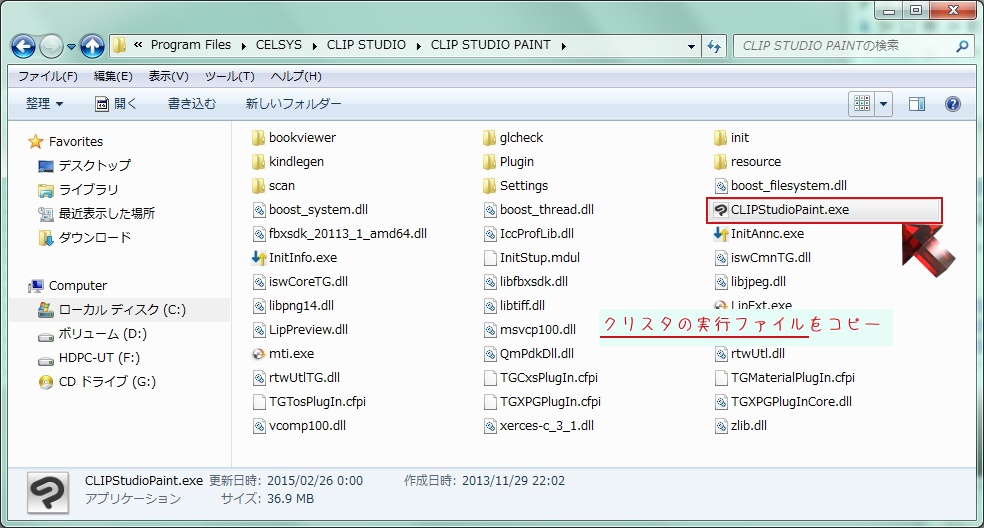Select the mti.exe application icon
The height and width of the screenshot is (528, 984).
pos(259,353)
